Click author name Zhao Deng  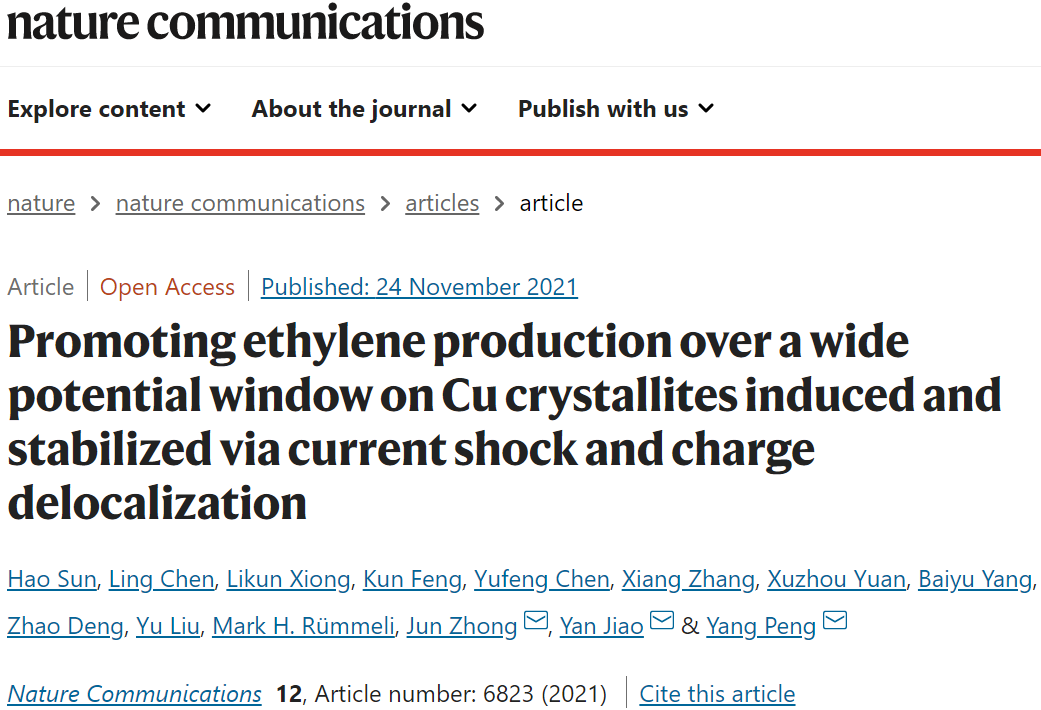coord(65,626)
